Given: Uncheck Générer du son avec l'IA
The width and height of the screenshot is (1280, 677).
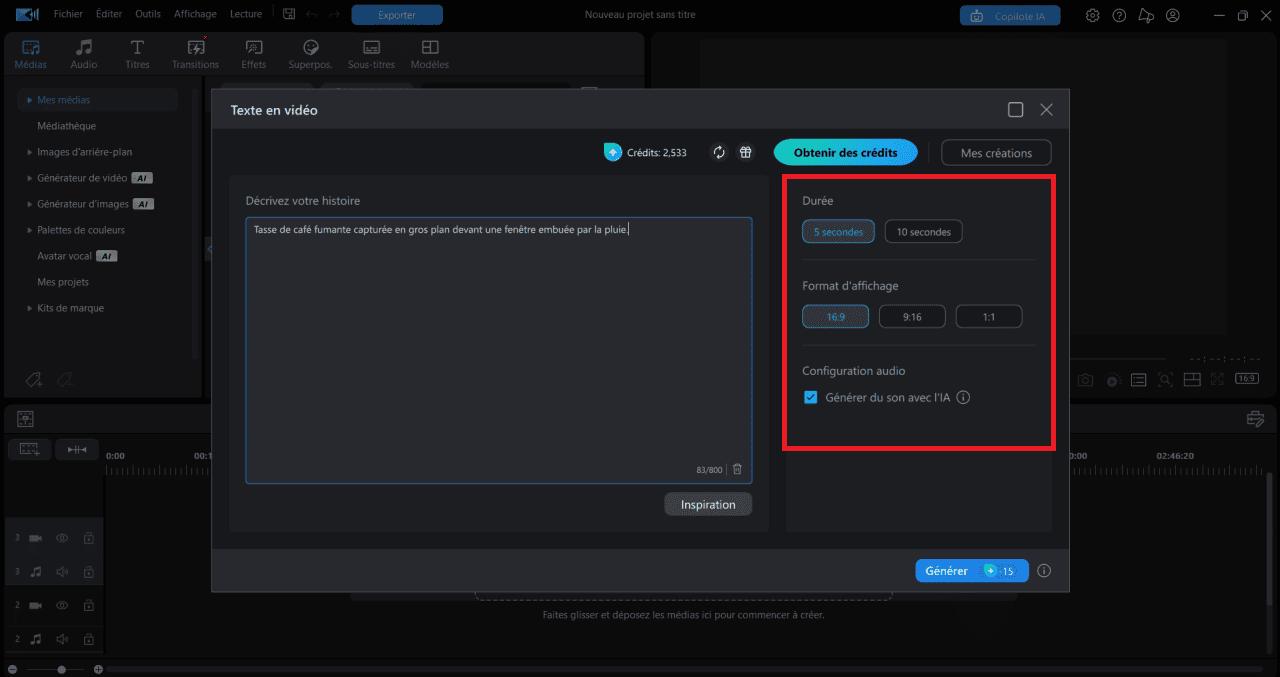Looking at the screenshot, I should coord(810,397).
